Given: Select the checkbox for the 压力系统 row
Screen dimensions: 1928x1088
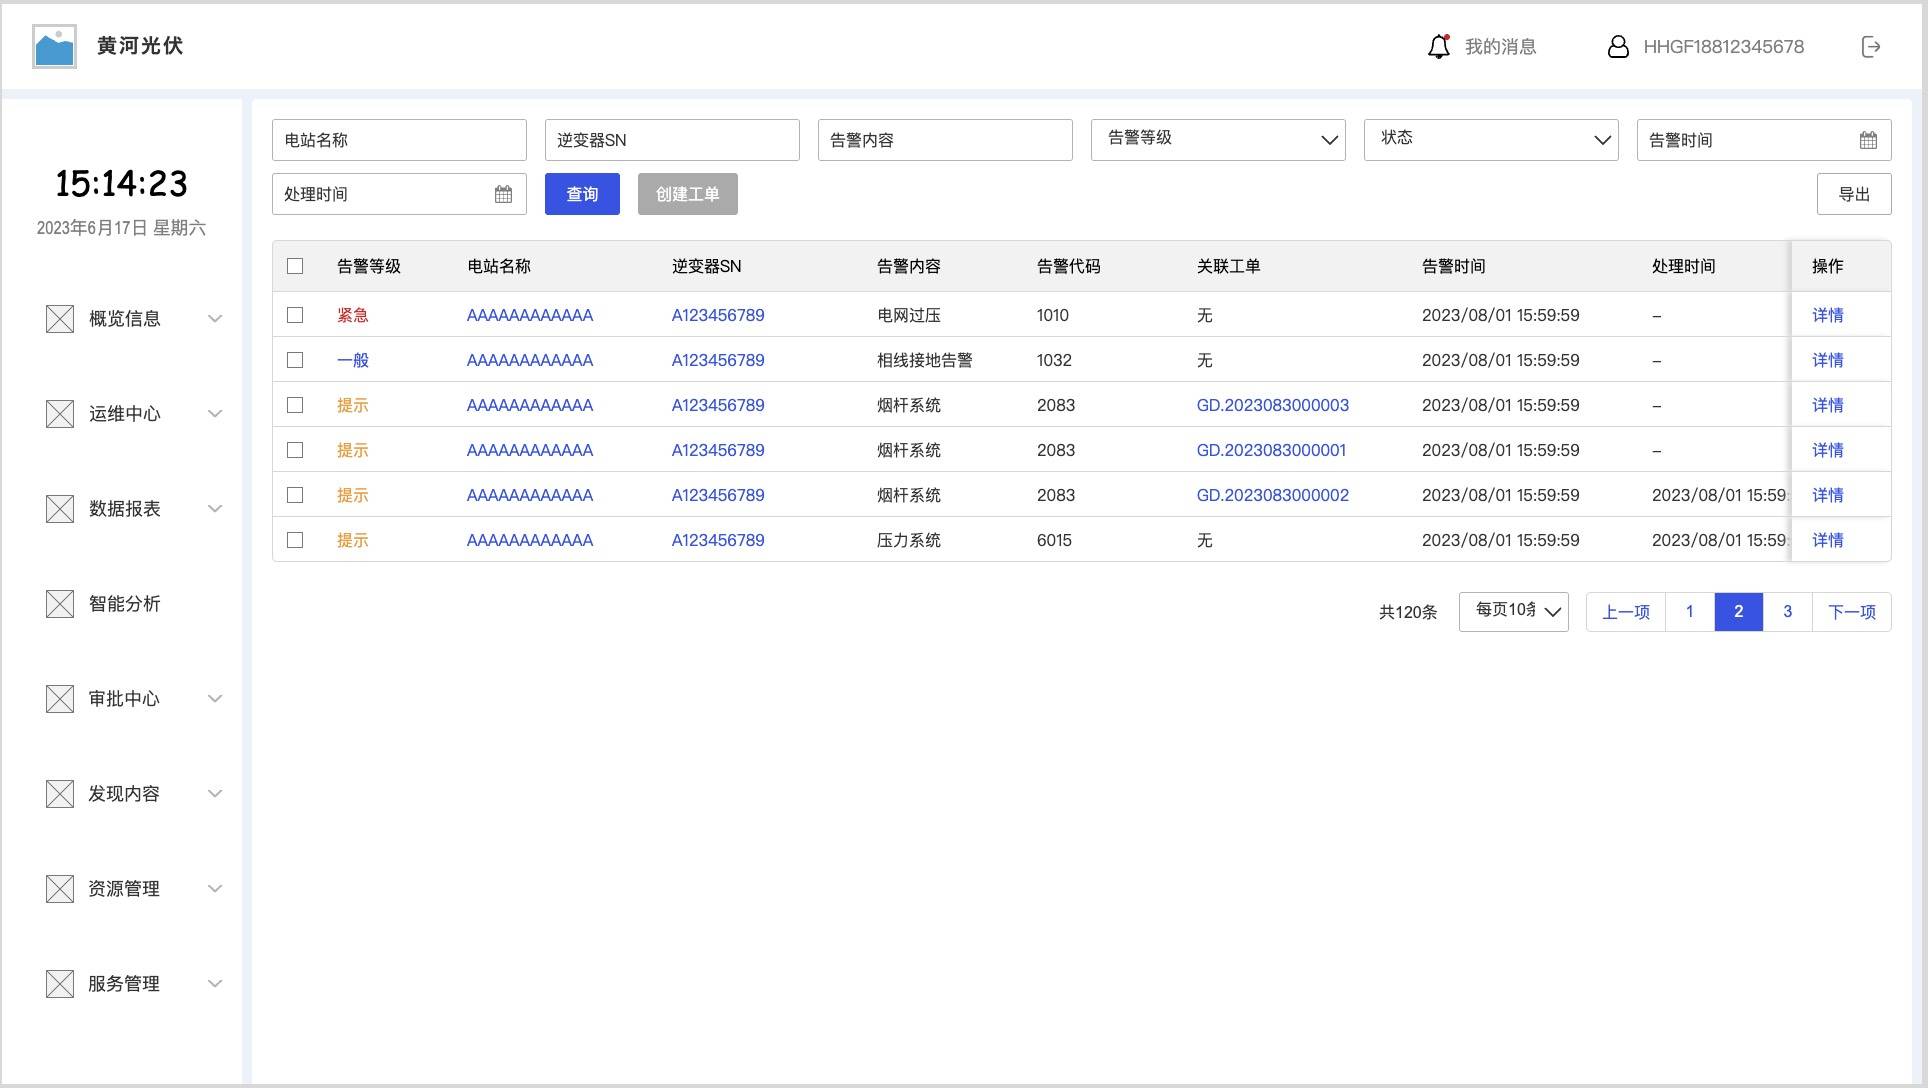Looking at the screenshot, I should tap(295, 540).
